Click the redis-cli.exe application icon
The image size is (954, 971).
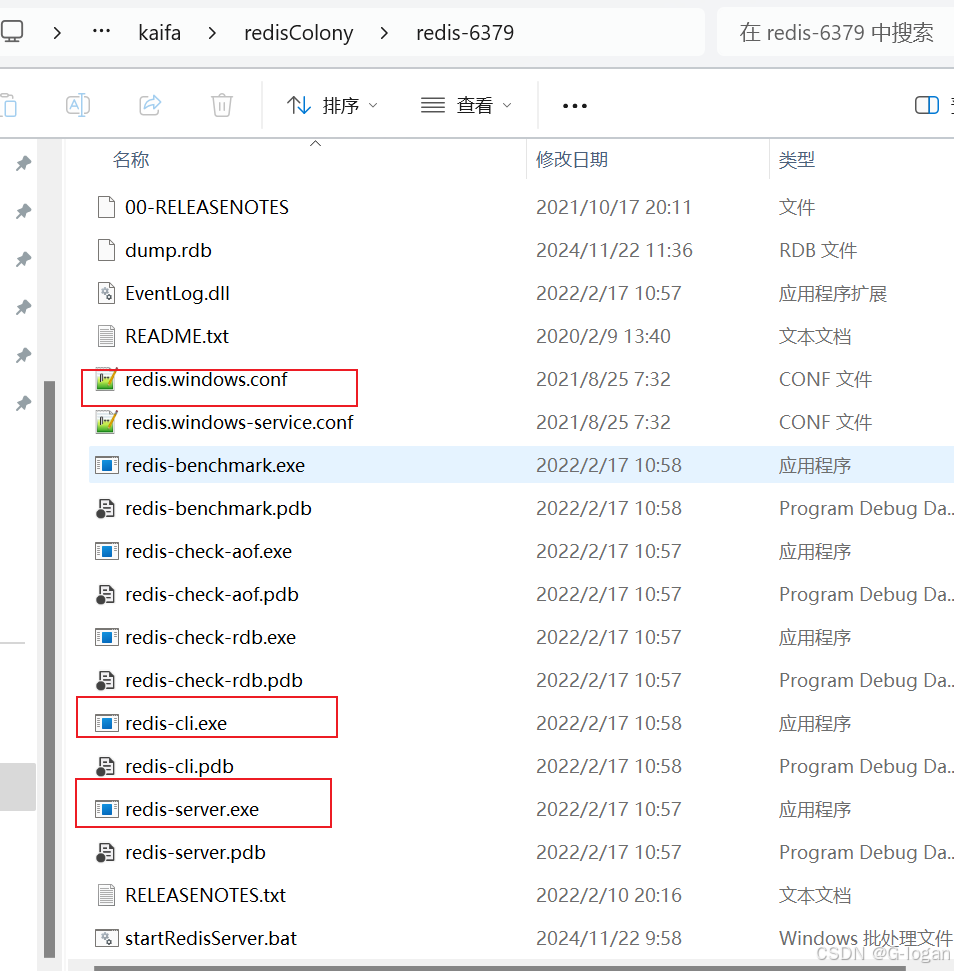tap(106, 723)
